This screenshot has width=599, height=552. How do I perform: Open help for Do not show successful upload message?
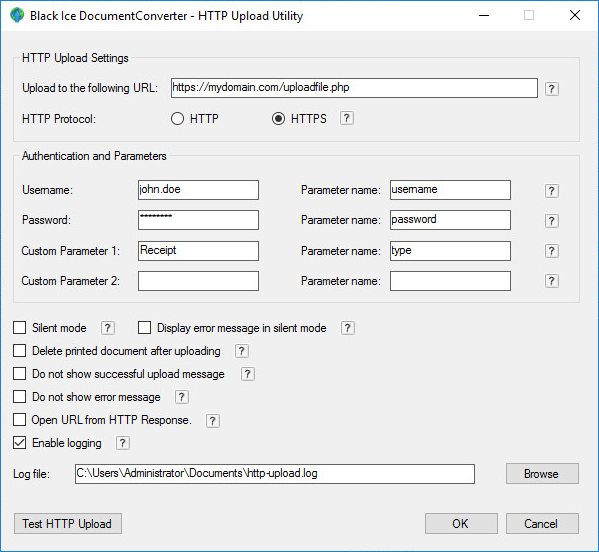click(248, 374)
